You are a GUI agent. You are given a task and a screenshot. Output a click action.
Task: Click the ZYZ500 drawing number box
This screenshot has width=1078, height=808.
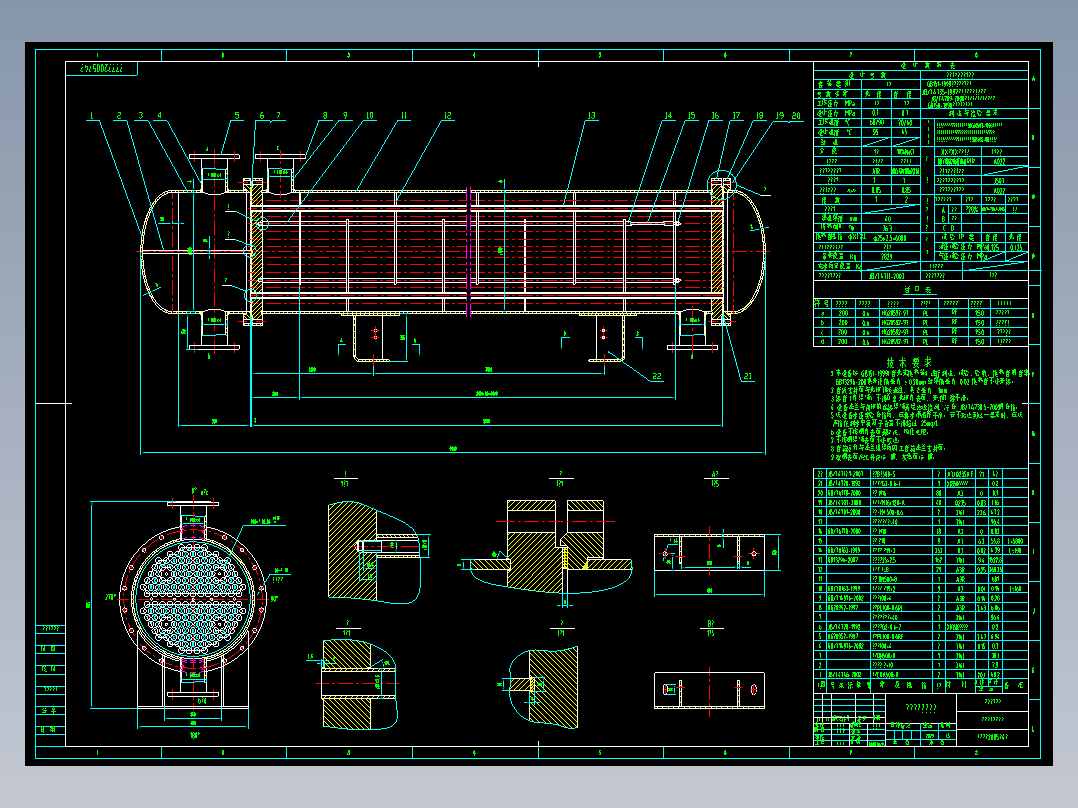[x=102, y=69]
